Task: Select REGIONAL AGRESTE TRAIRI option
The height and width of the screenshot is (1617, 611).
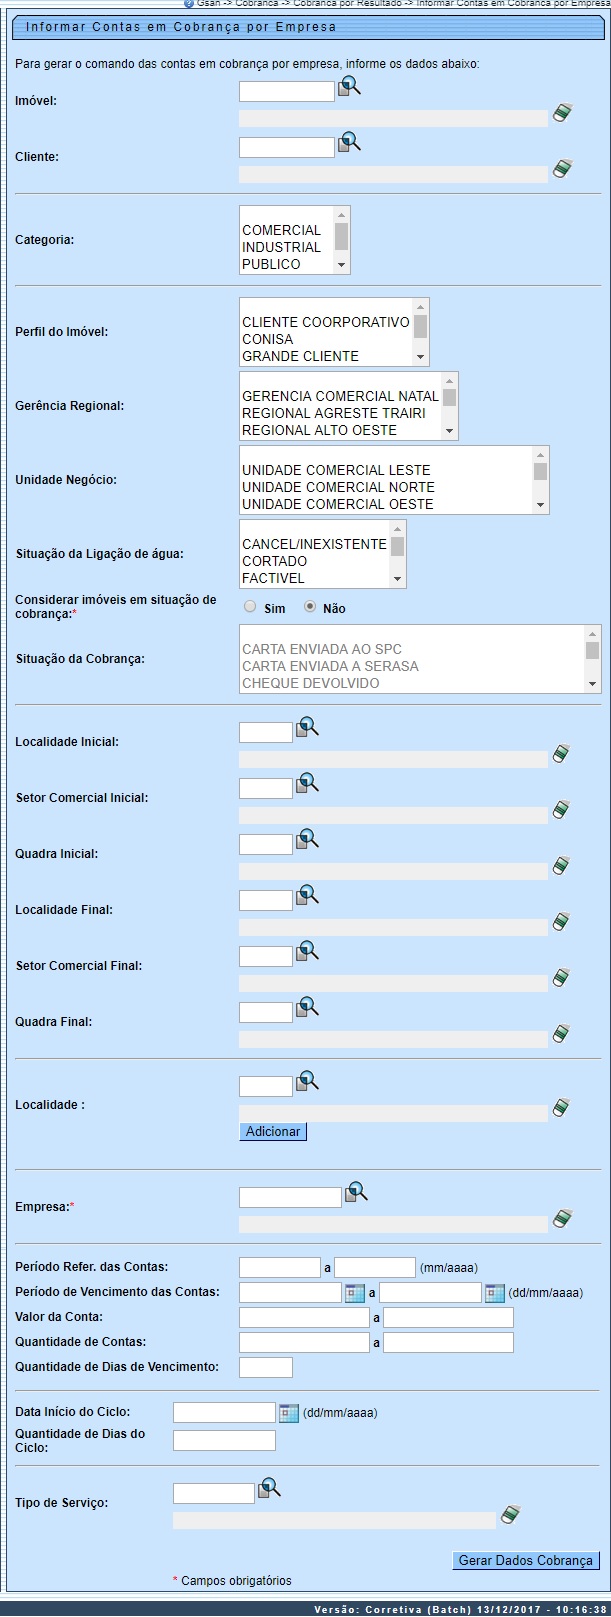Action: coord(334,413)
